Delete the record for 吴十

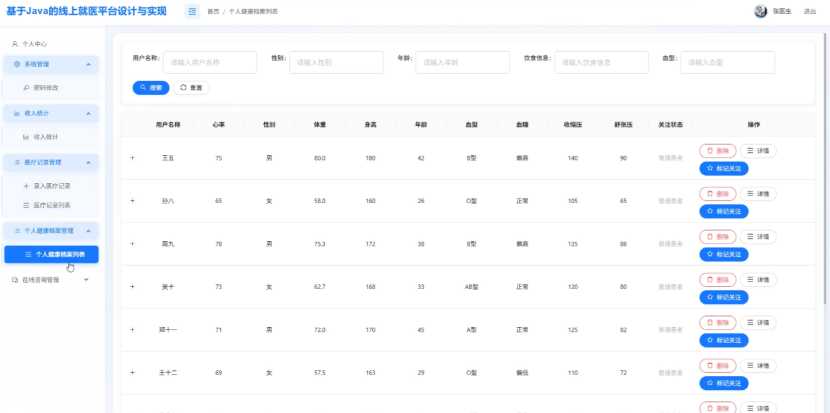(718, 280)
